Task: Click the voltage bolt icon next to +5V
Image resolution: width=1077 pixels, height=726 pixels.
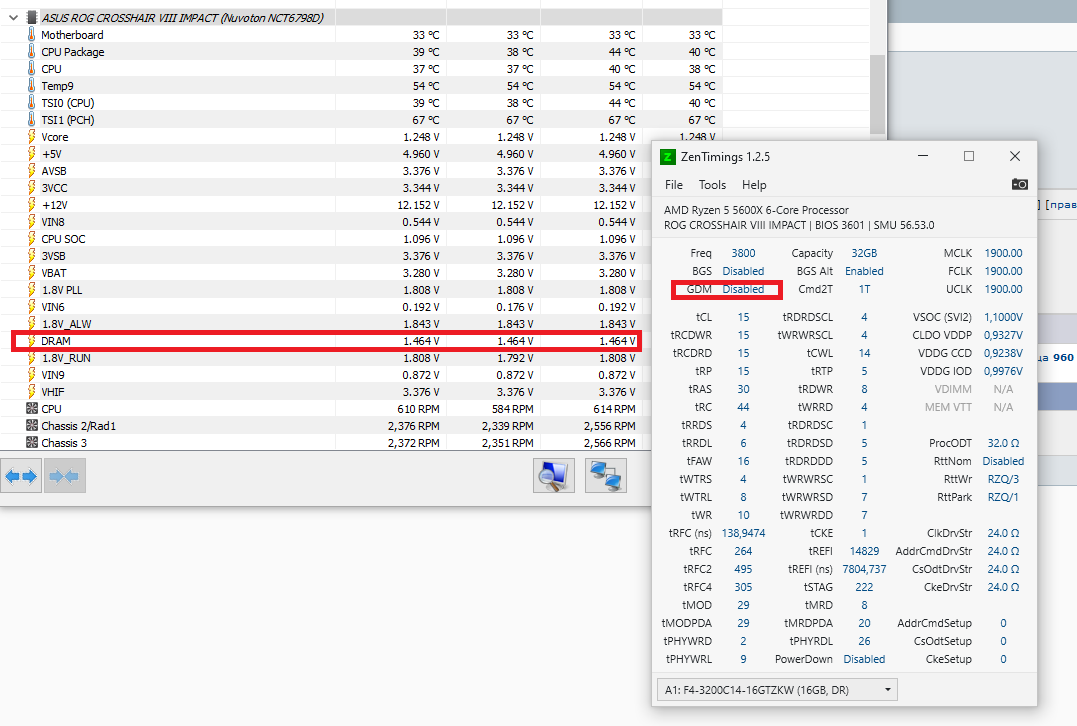Action: pyautogui.click(x=32, y=154)
